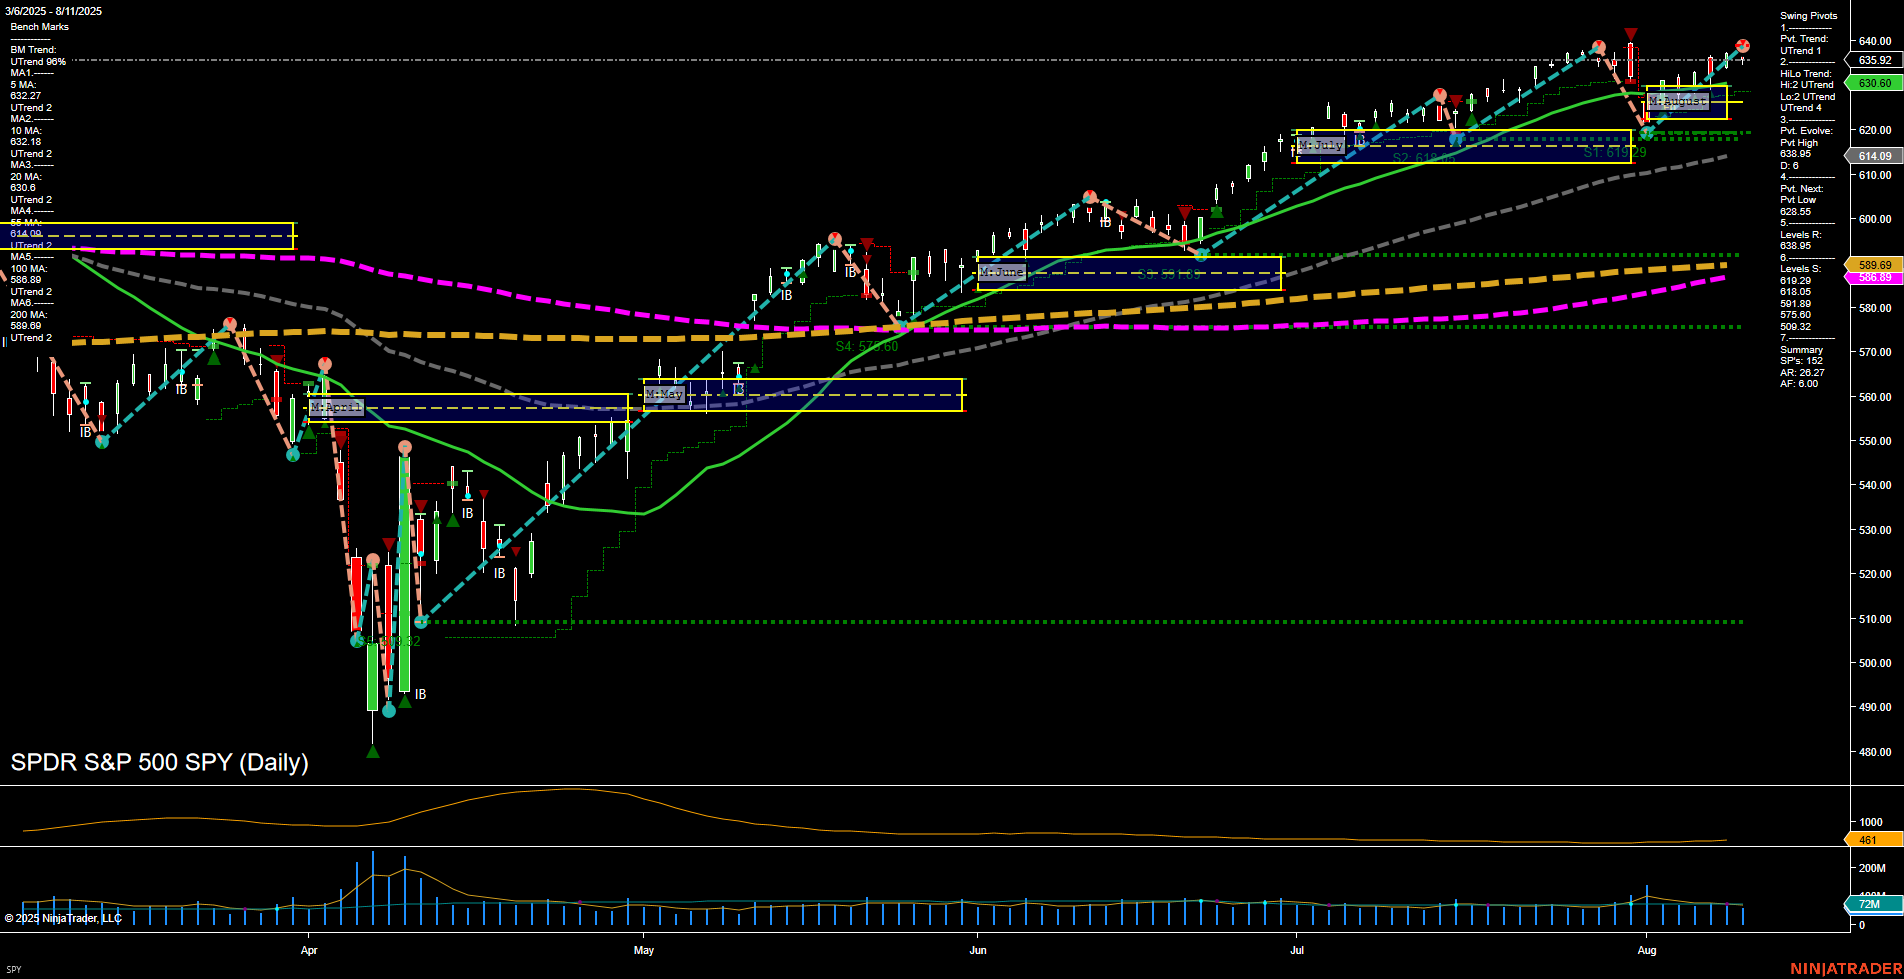The height and width of the screenshot is (979, 1904).
Task: Click the M:July monthly box label
Action: coord(1320,146)
